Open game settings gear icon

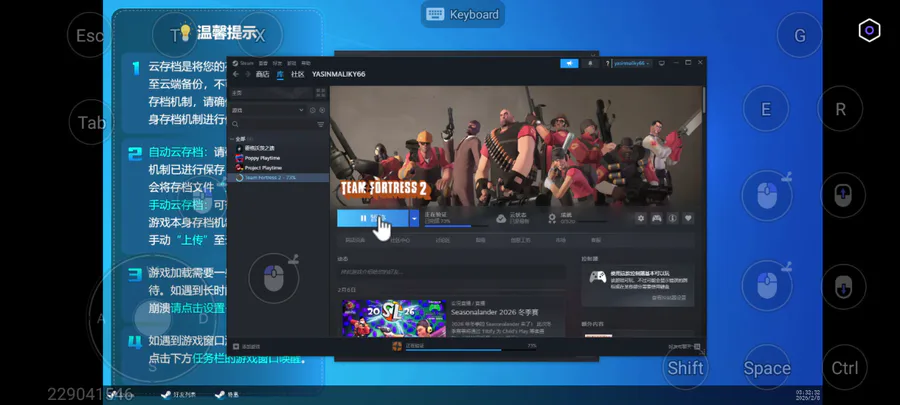[641, 218]
